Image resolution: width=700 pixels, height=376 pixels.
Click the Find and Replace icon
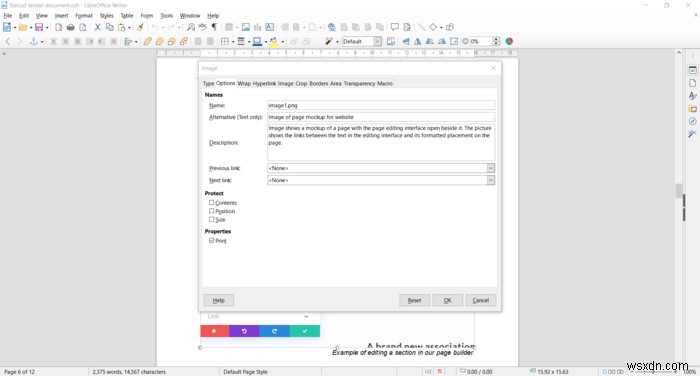(x=191, y=27)
